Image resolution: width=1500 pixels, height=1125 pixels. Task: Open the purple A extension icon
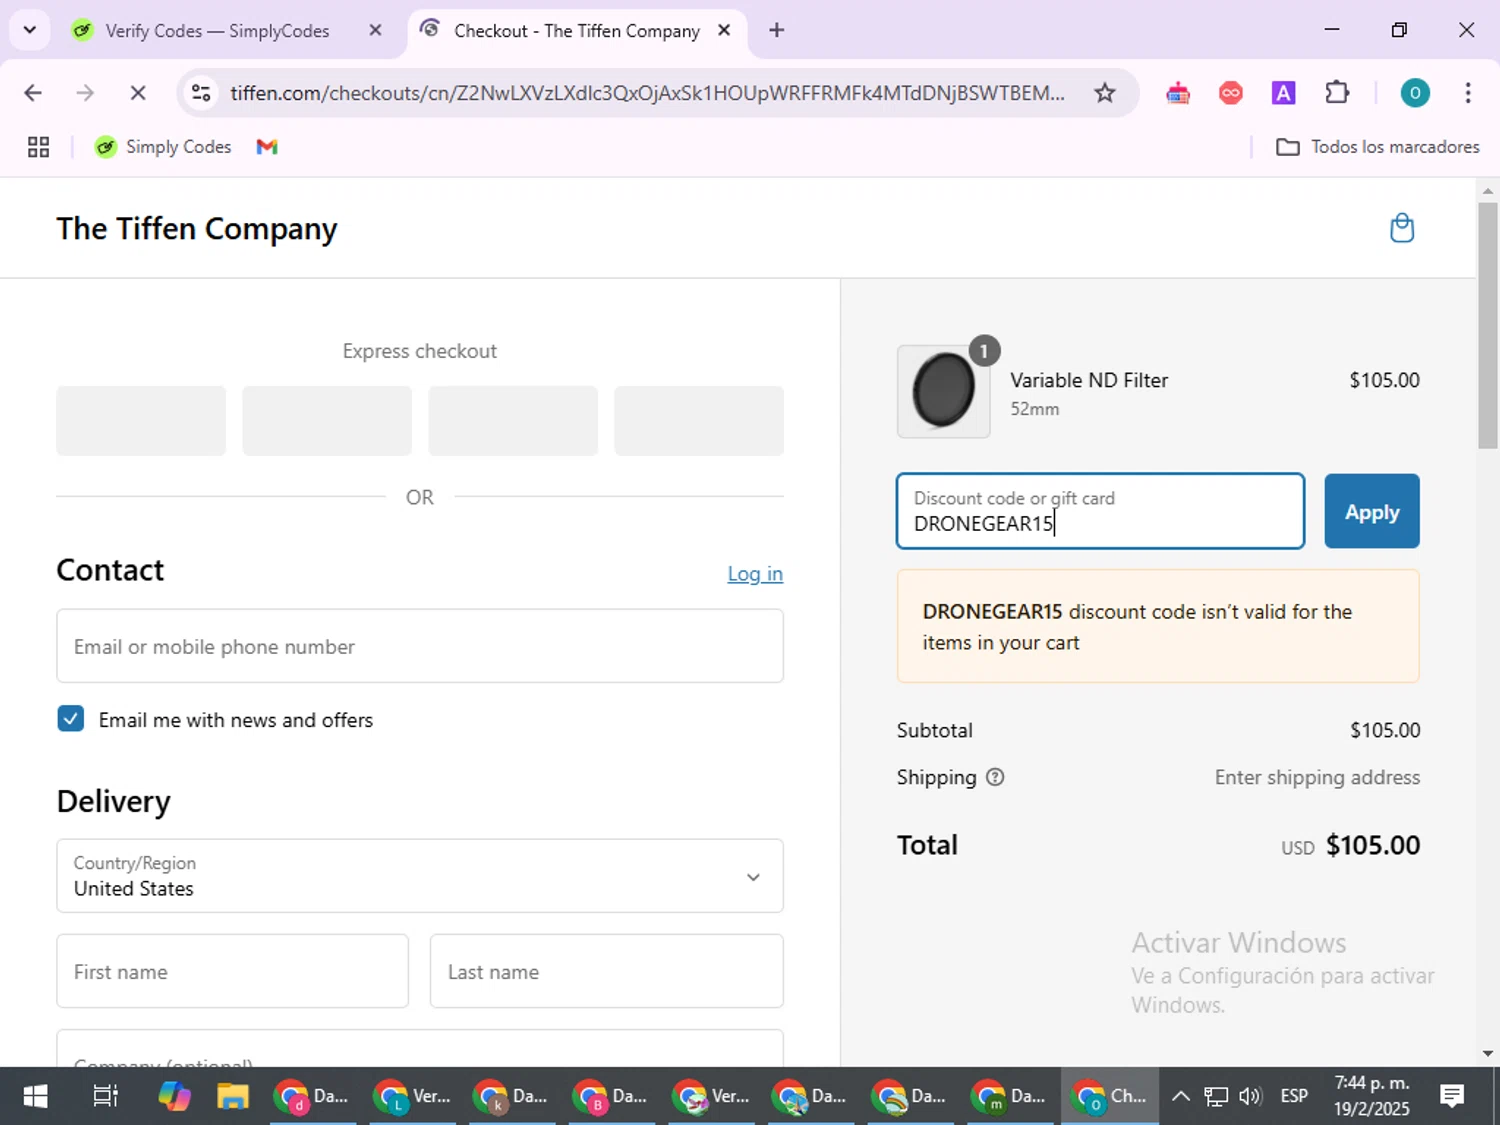pos(1283,93)
